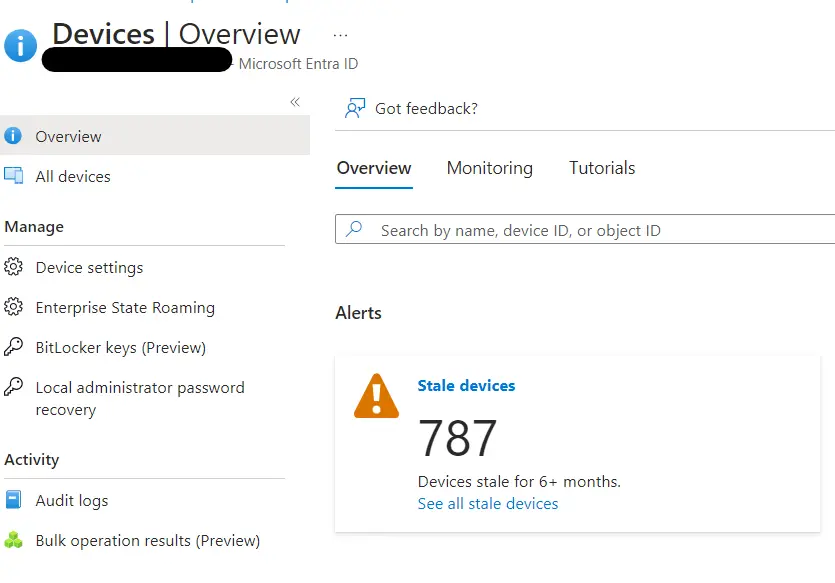Click the Got feedback person icon
The width and height of the screenshot is (835, 583).
(354, 109)
